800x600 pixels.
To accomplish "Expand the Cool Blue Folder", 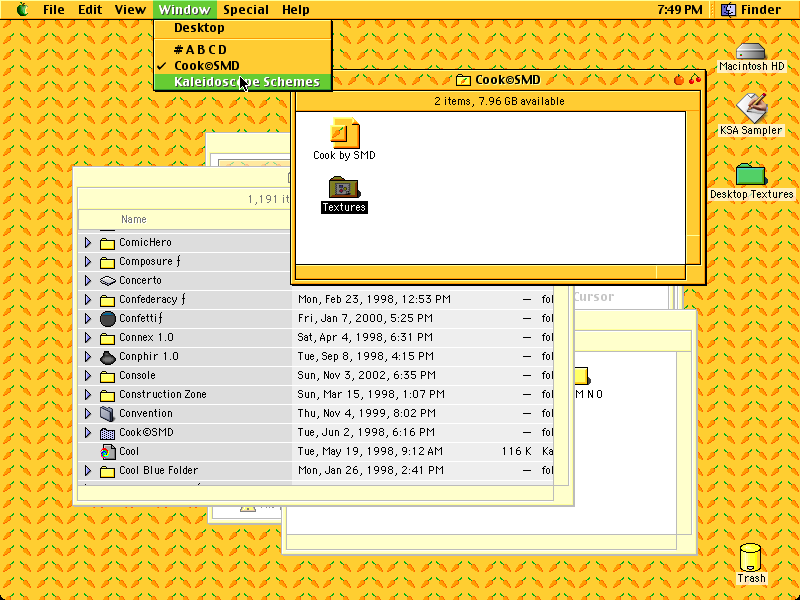I will point(88,471).
